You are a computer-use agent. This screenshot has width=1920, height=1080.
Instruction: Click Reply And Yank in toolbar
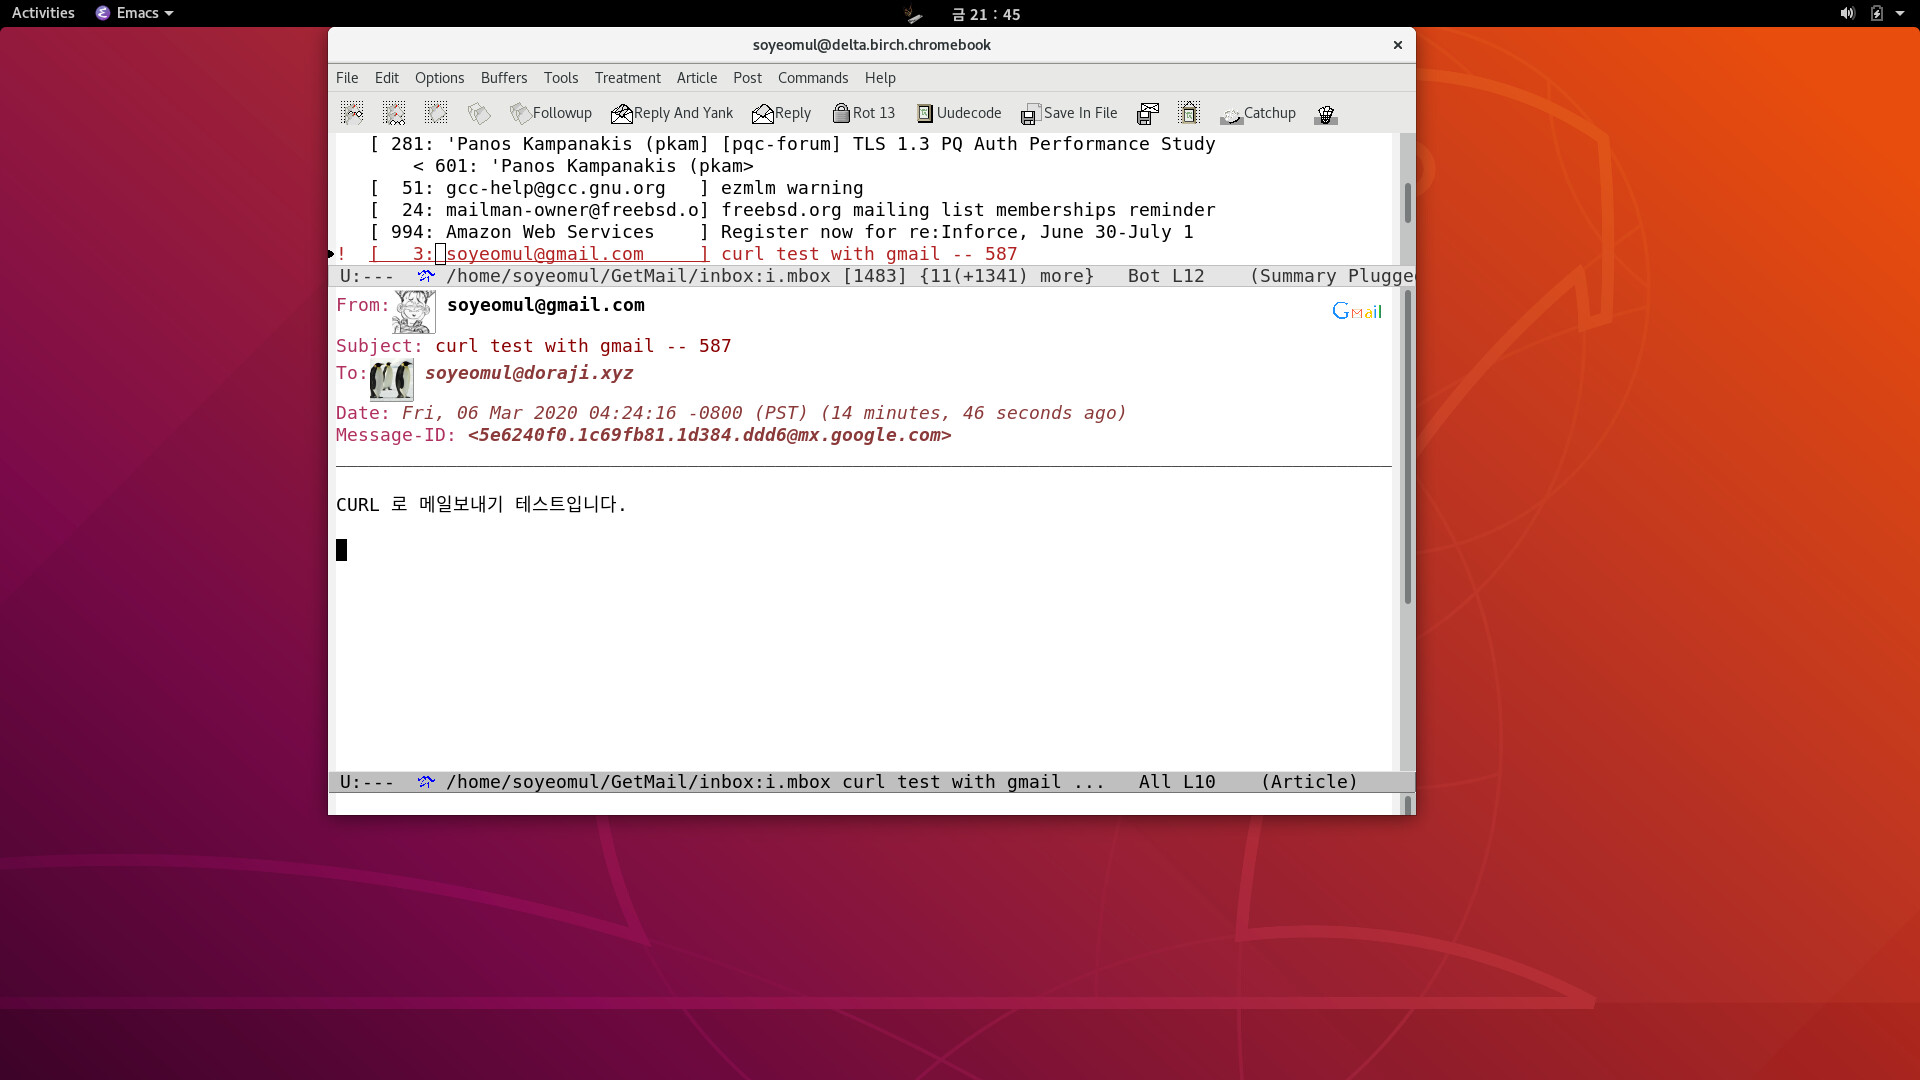[x=672, y=113]
